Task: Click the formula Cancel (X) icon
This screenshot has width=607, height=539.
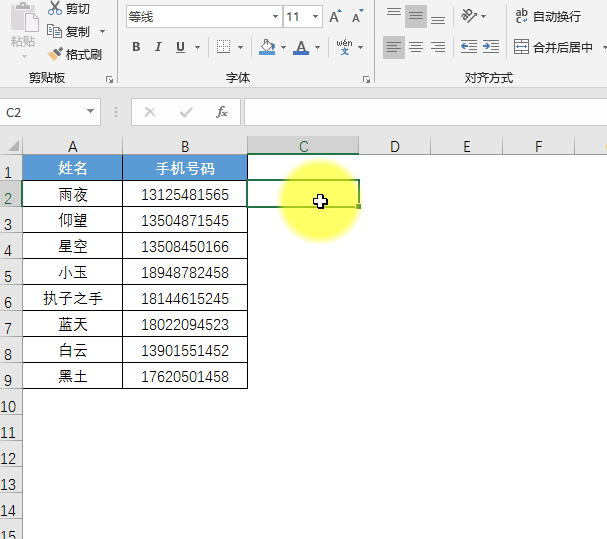Action: pos(150,112)
